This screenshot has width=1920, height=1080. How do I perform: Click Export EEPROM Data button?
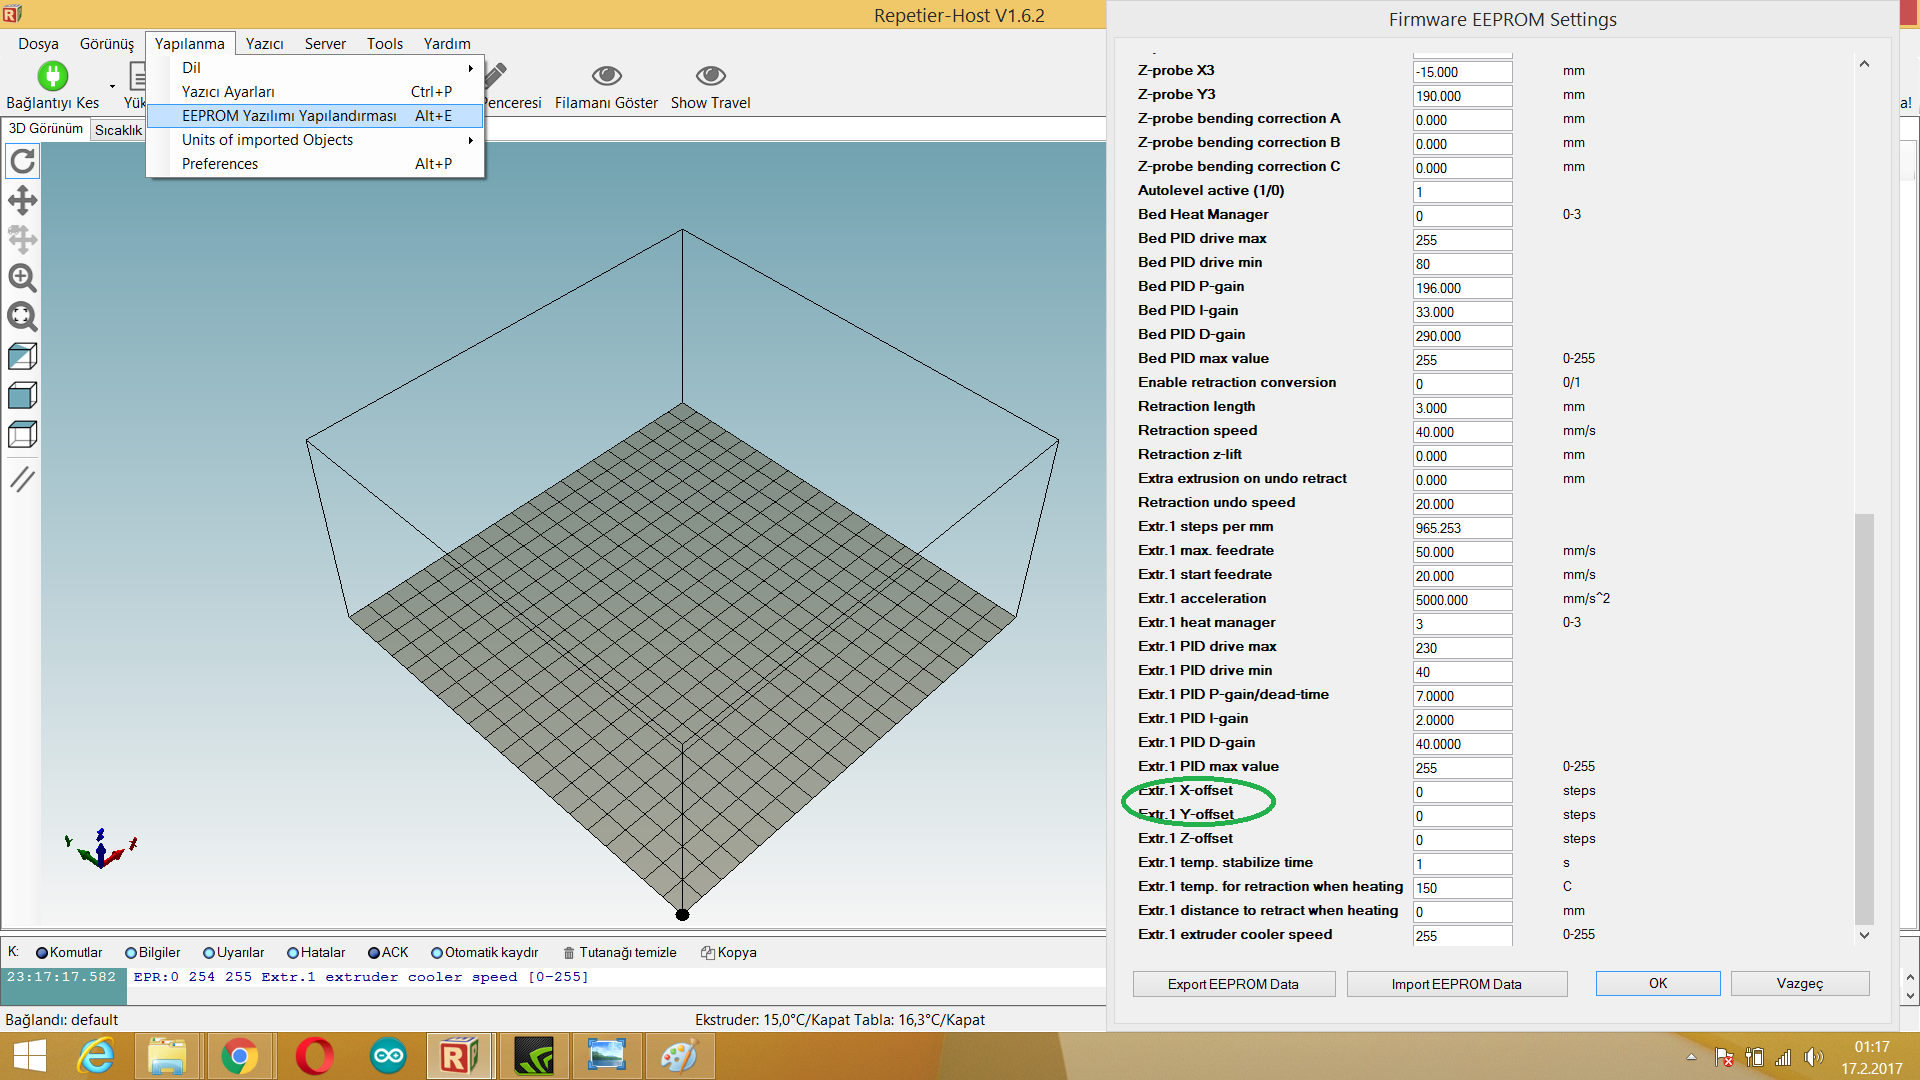click(x=1233, y=984)
